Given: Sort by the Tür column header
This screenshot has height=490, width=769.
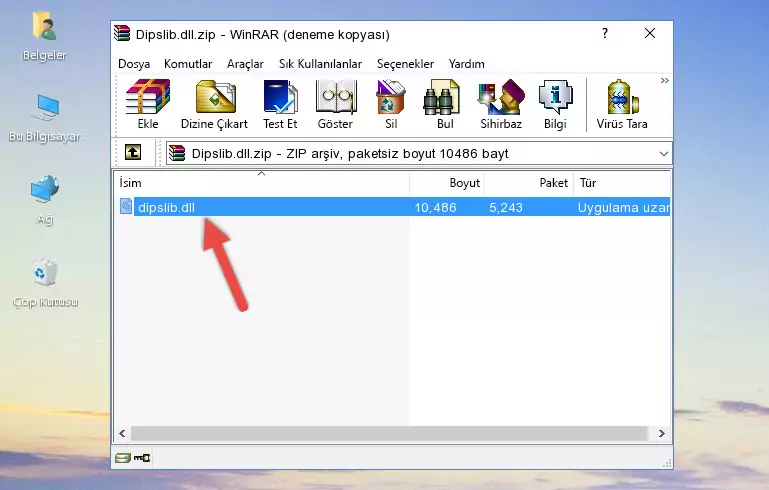Looking at the screenshot, I should tap(622, 183).
